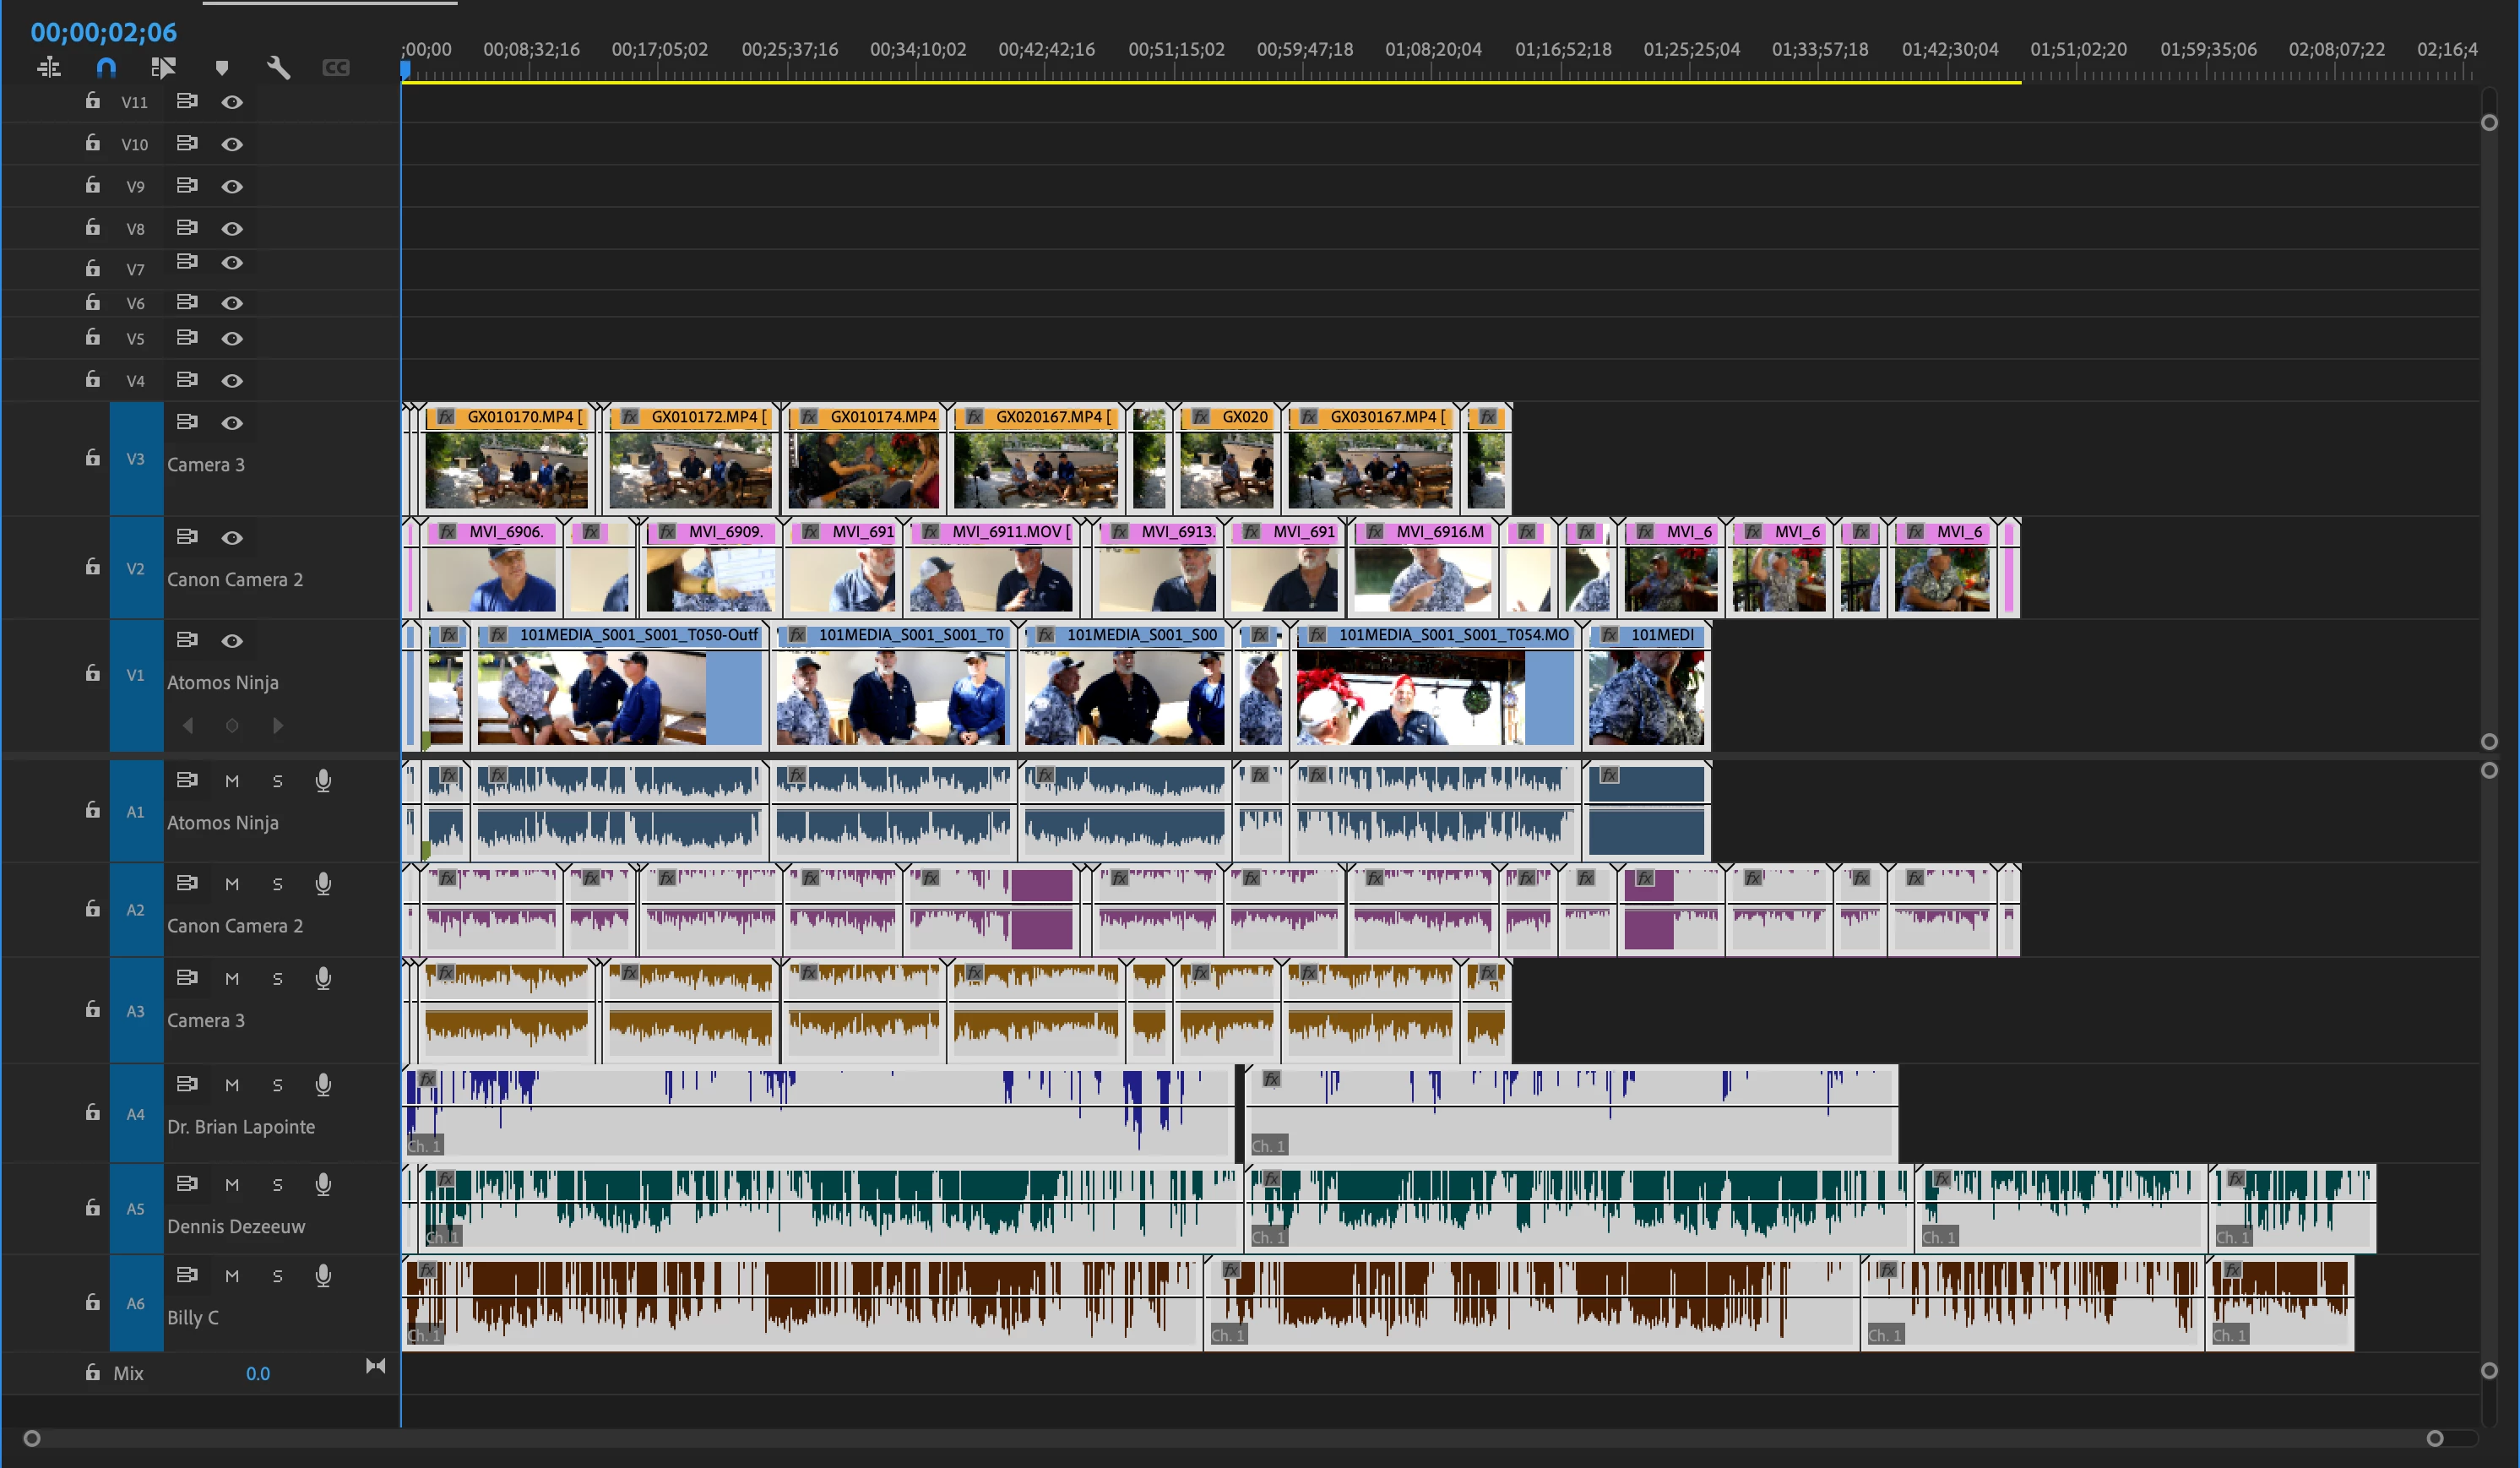Toggle linked selection icon
The image size is (2520, 1468).
tap(163, 68)
